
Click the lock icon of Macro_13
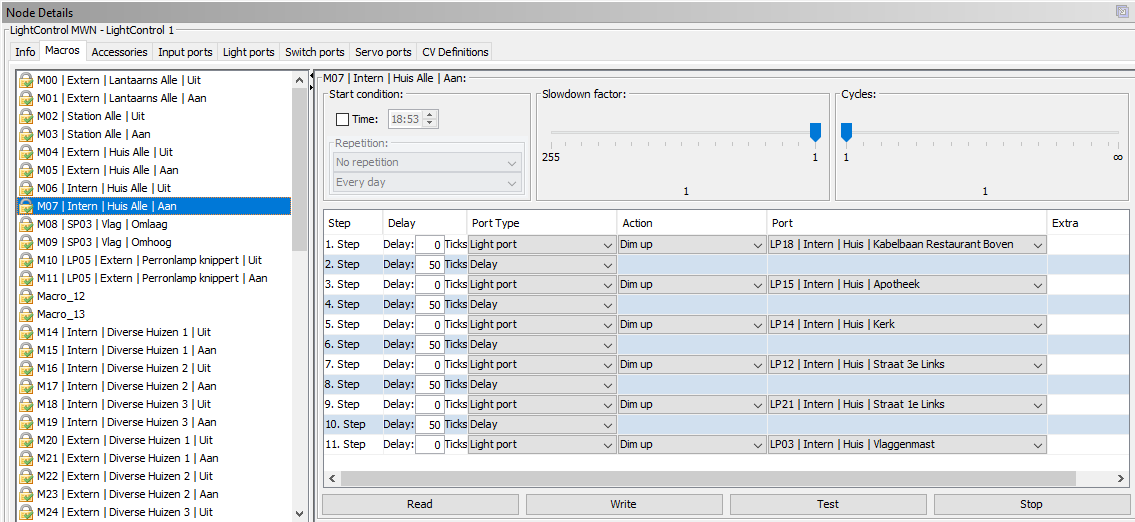27,314
